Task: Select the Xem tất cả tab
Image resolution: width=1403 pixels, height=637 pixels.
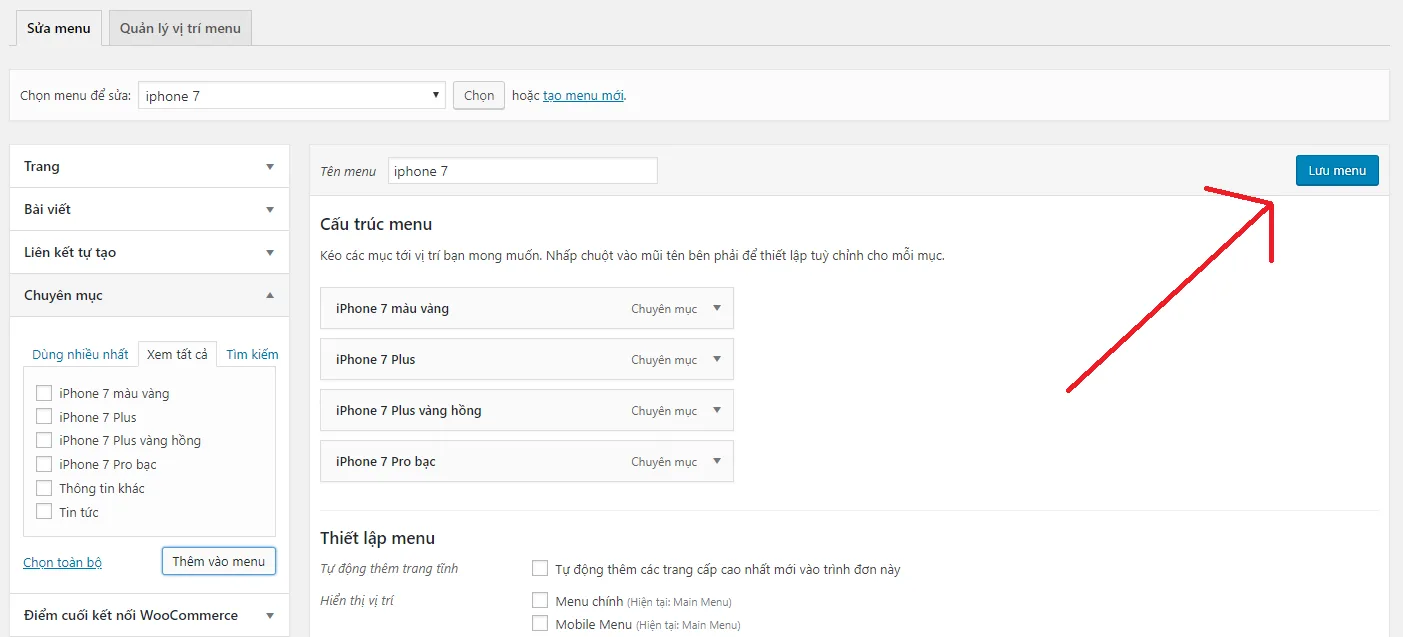Action: click(177, 354)
